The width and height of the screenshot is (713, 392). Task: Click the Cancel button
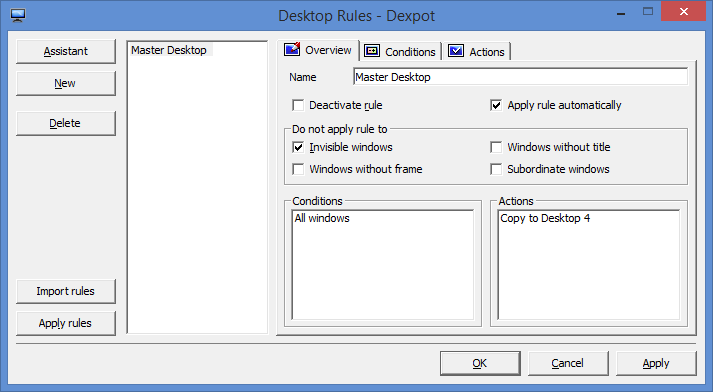[x=568, y=363]
